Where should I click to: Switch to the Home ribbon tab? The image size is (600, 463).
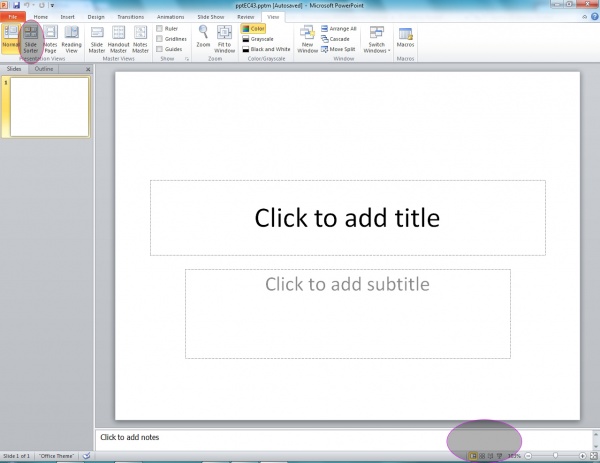point(41,17)
